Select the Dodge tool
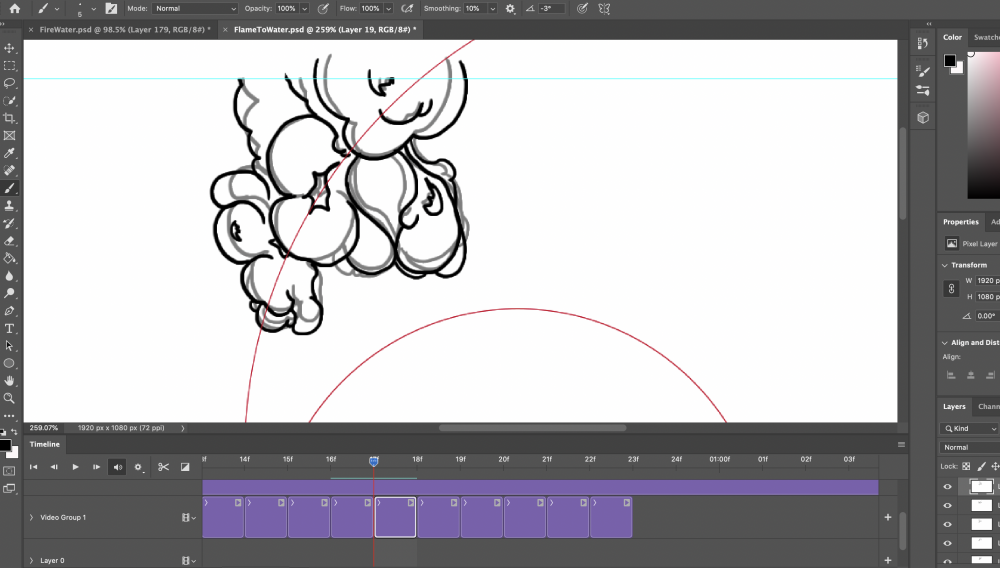This screenshot has width=1000, height=568. point(10,293)
